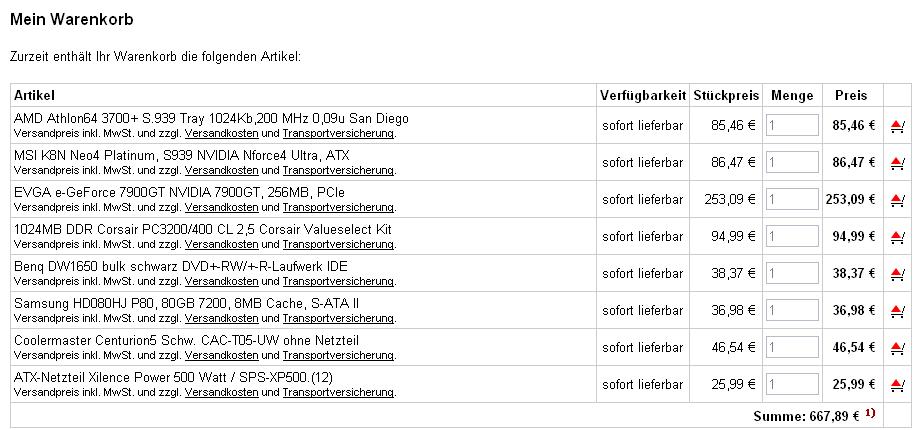The image size is (921, 430).
Task: Remove MSI K8N Neo4 Platinum from cart
Action: [x=897, y=163]
